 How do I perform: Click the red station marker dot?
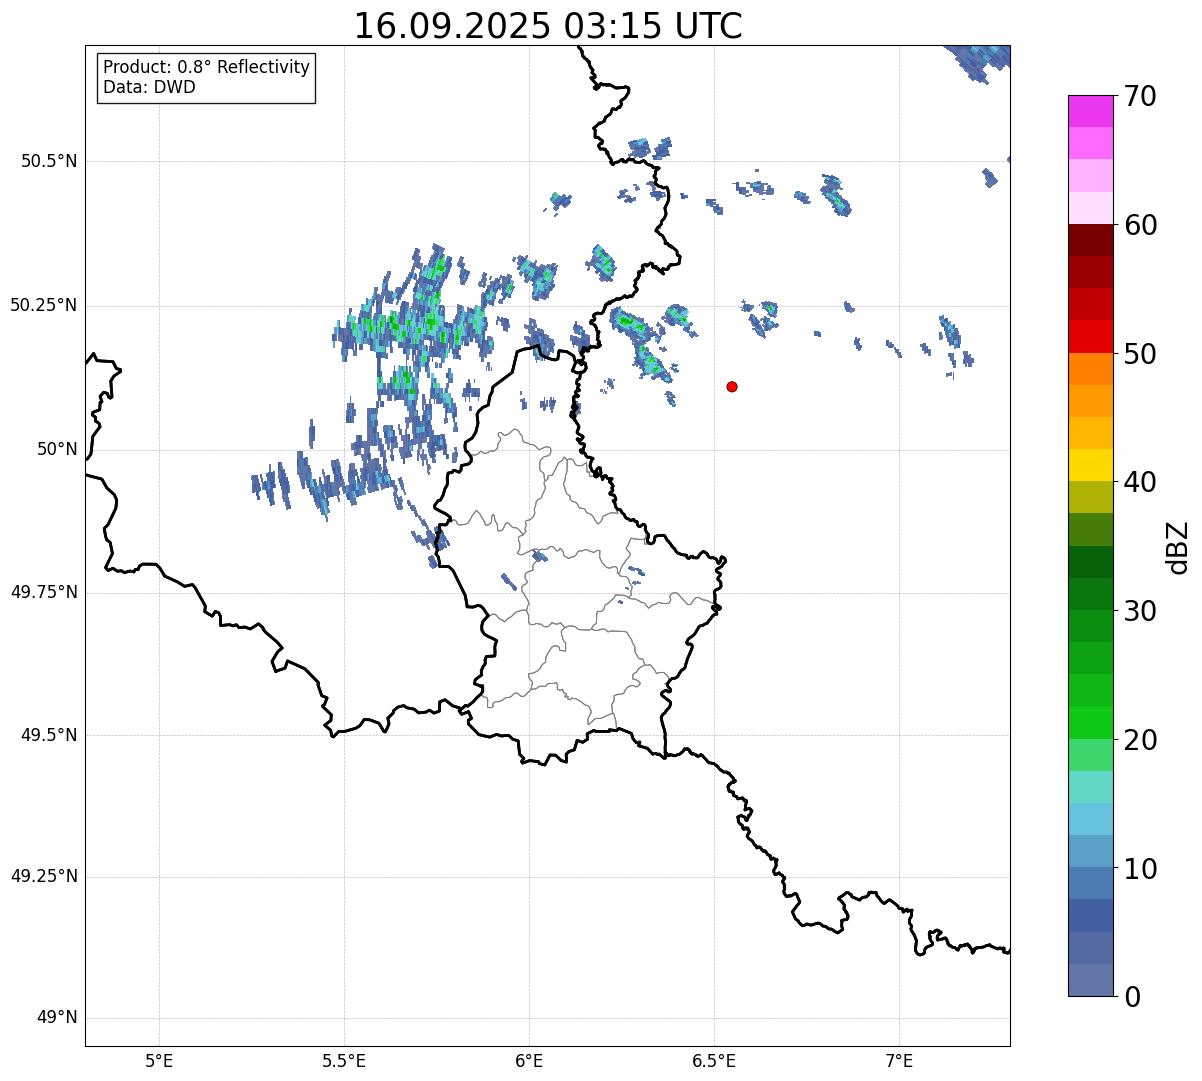pos(732,386)
